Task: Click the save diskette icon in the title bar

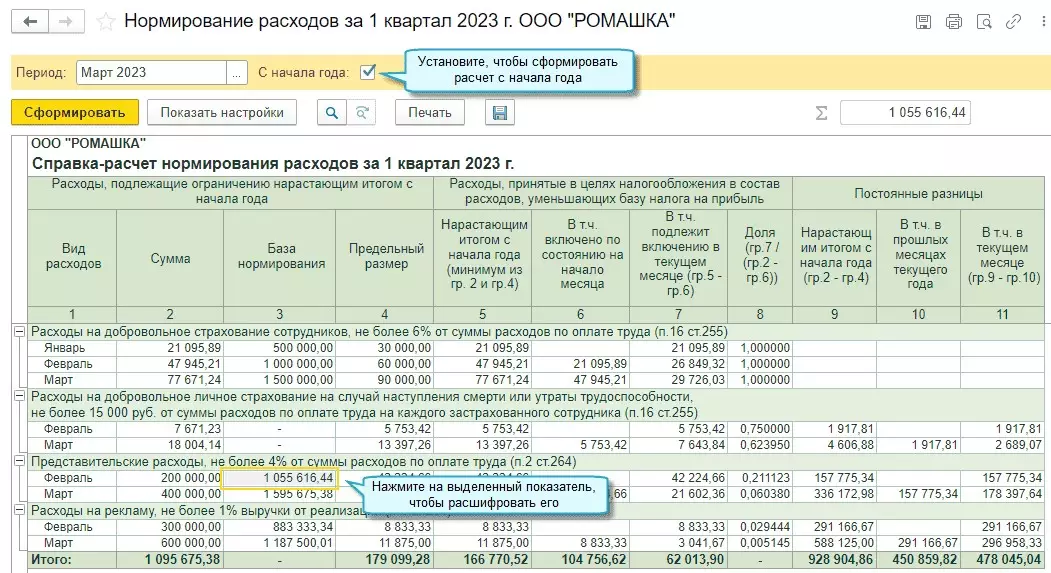Action: pyautogui.click(x=923, y=22)
